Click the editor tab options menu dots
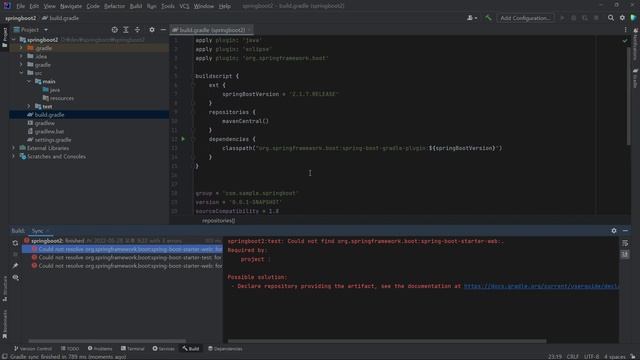Image resolution: width=640 pixels, height=360 pixels. coord(625,30)
